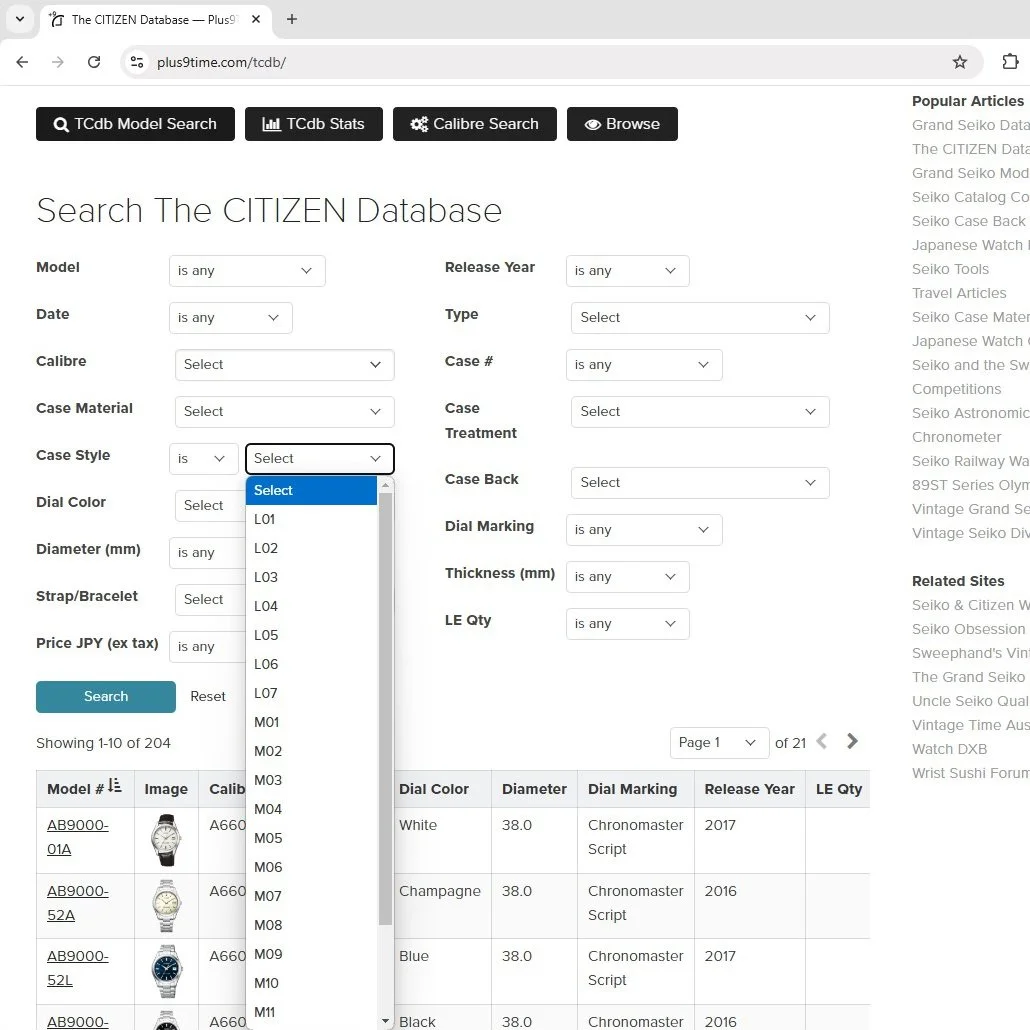The image size is (1030, 1030).
Task: Click the Release Year column header
Action: coord(750,789)
